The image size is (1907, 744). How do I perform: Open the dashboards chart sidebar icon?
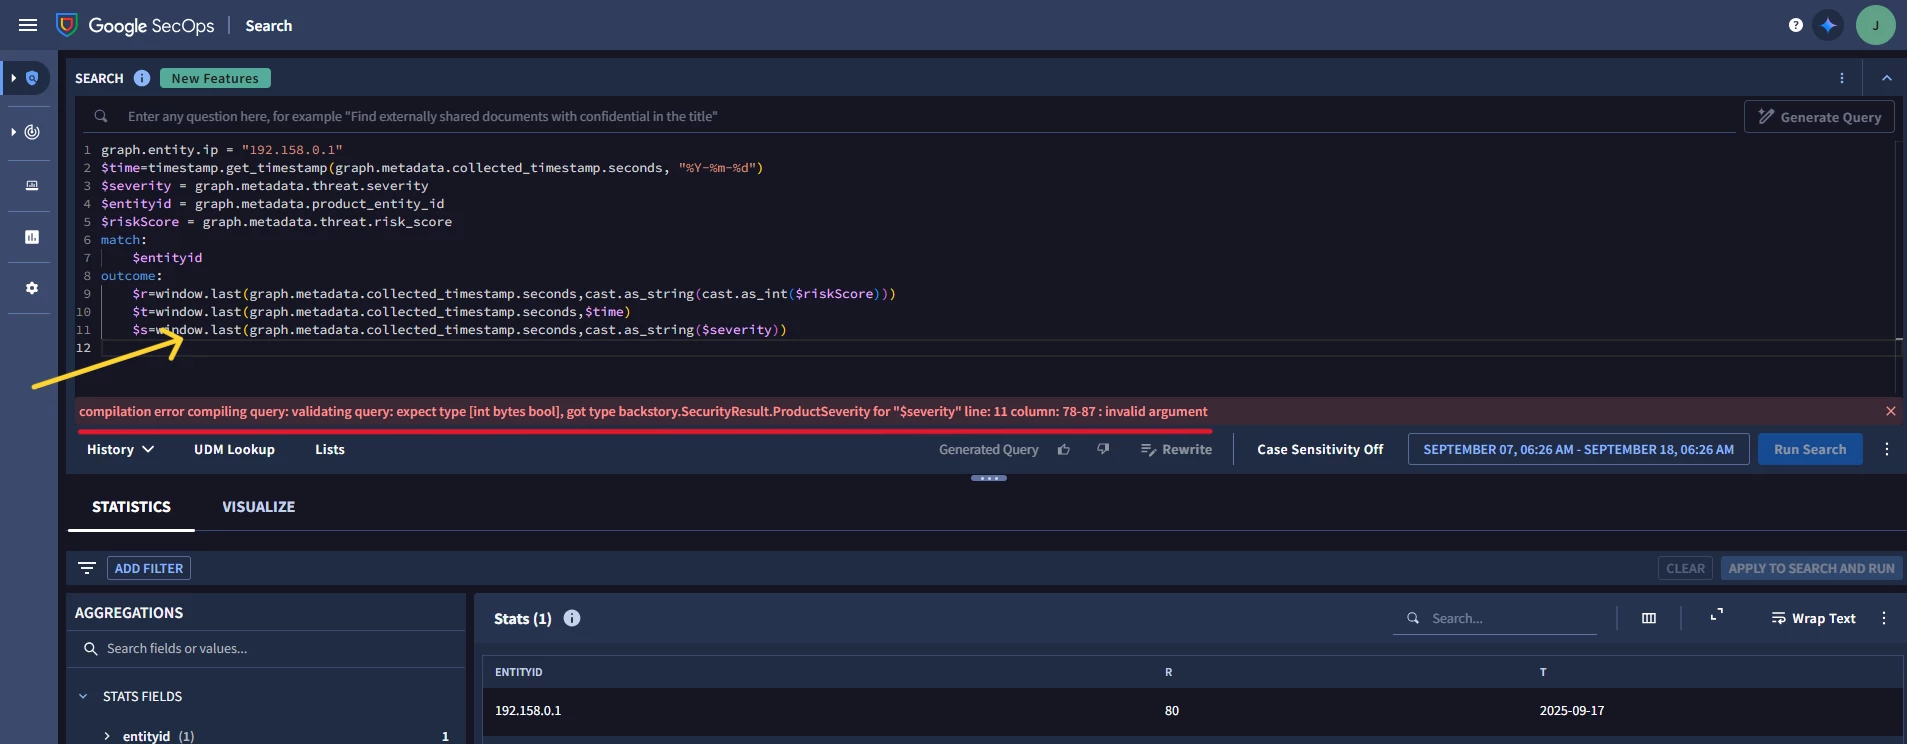[x=32, y=237]
